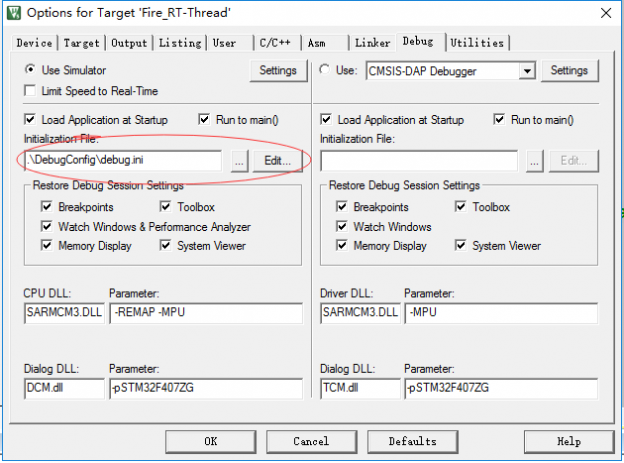
Task: Open the Linker tab
Action: [372, 43]
